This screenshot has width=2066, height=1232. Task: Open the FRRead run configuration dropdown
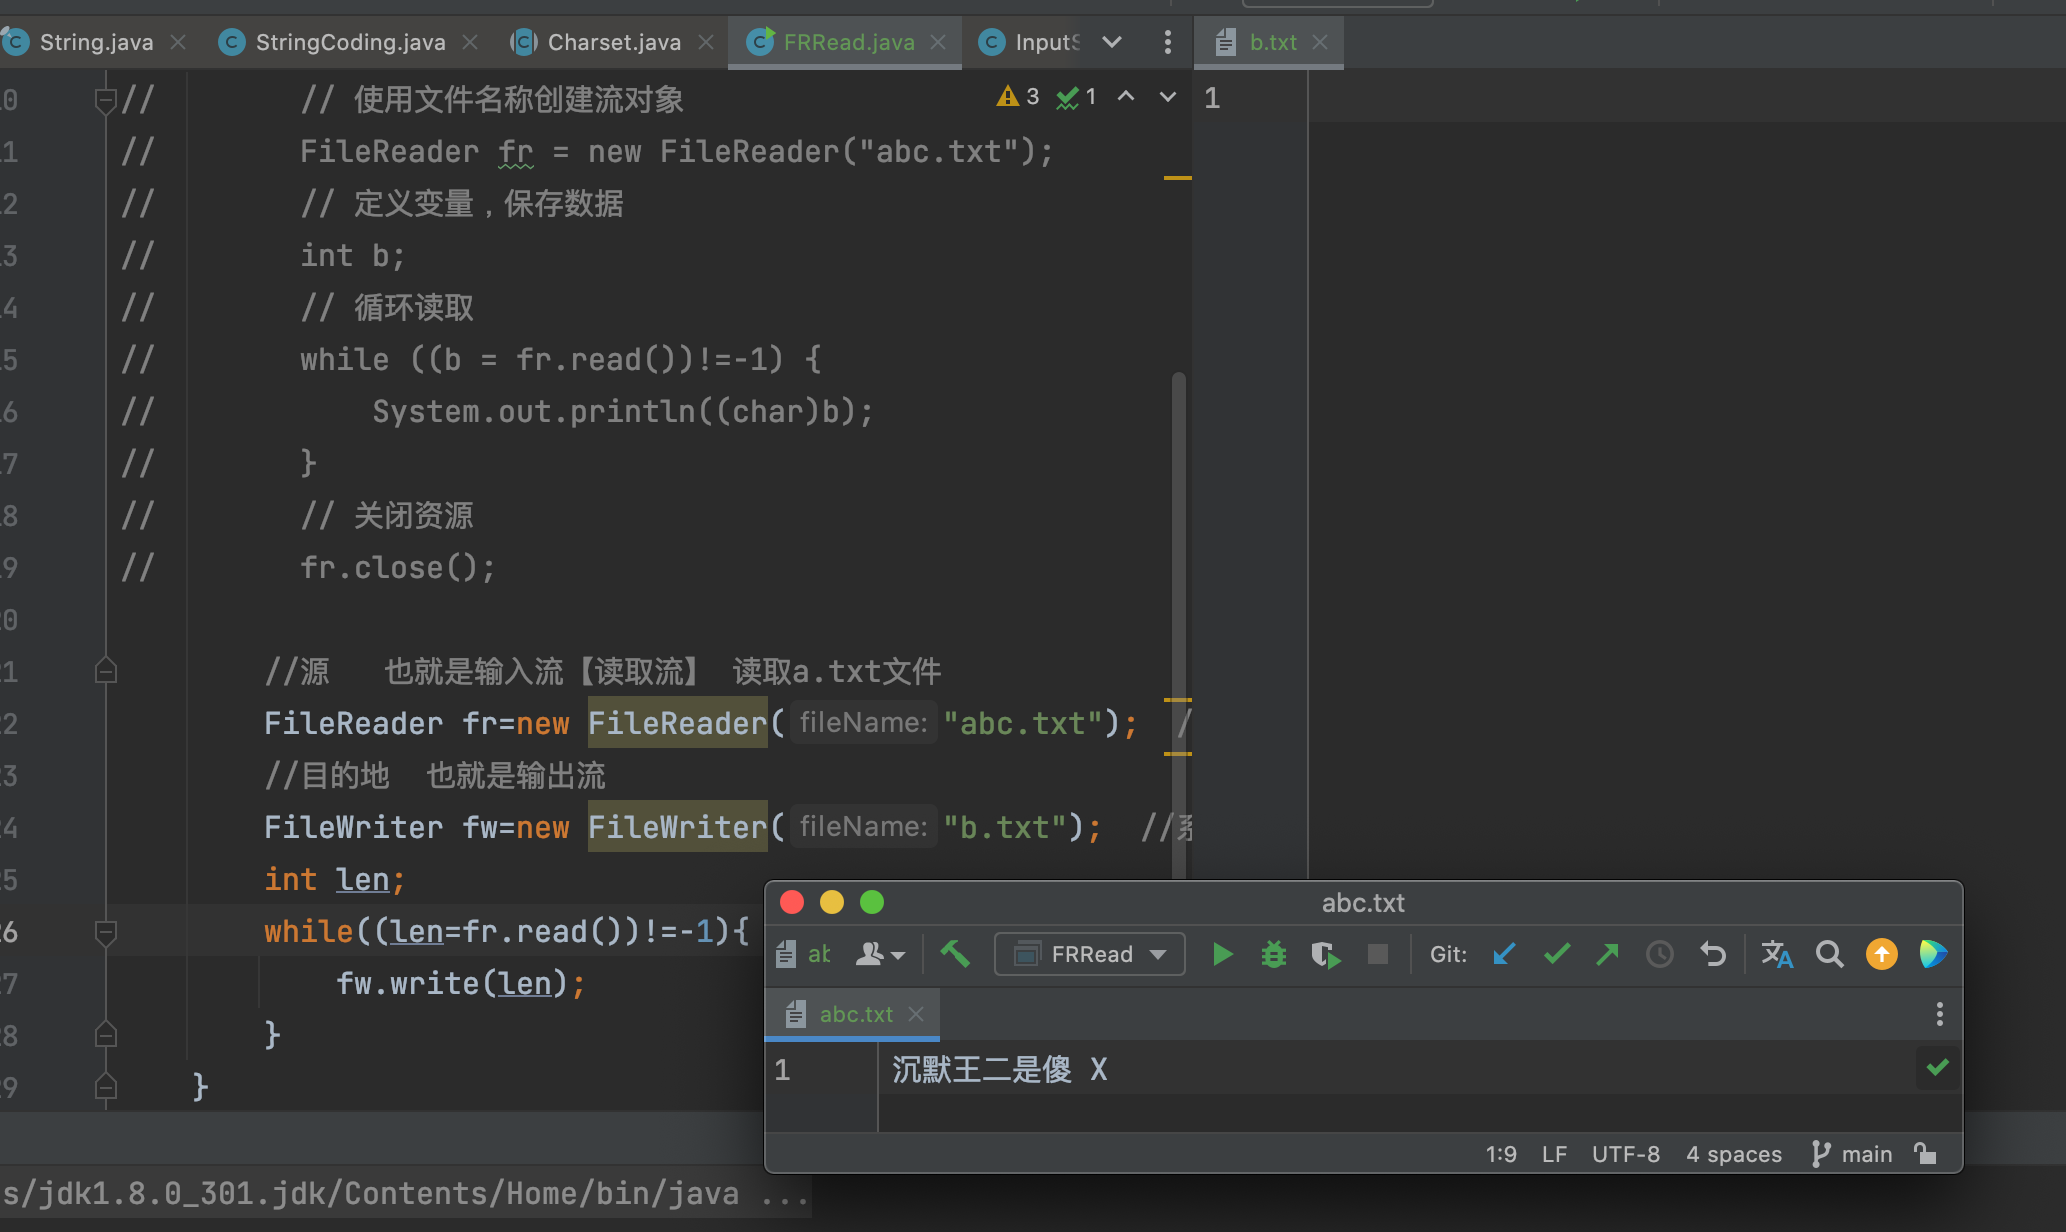(x=1089, y=954)
